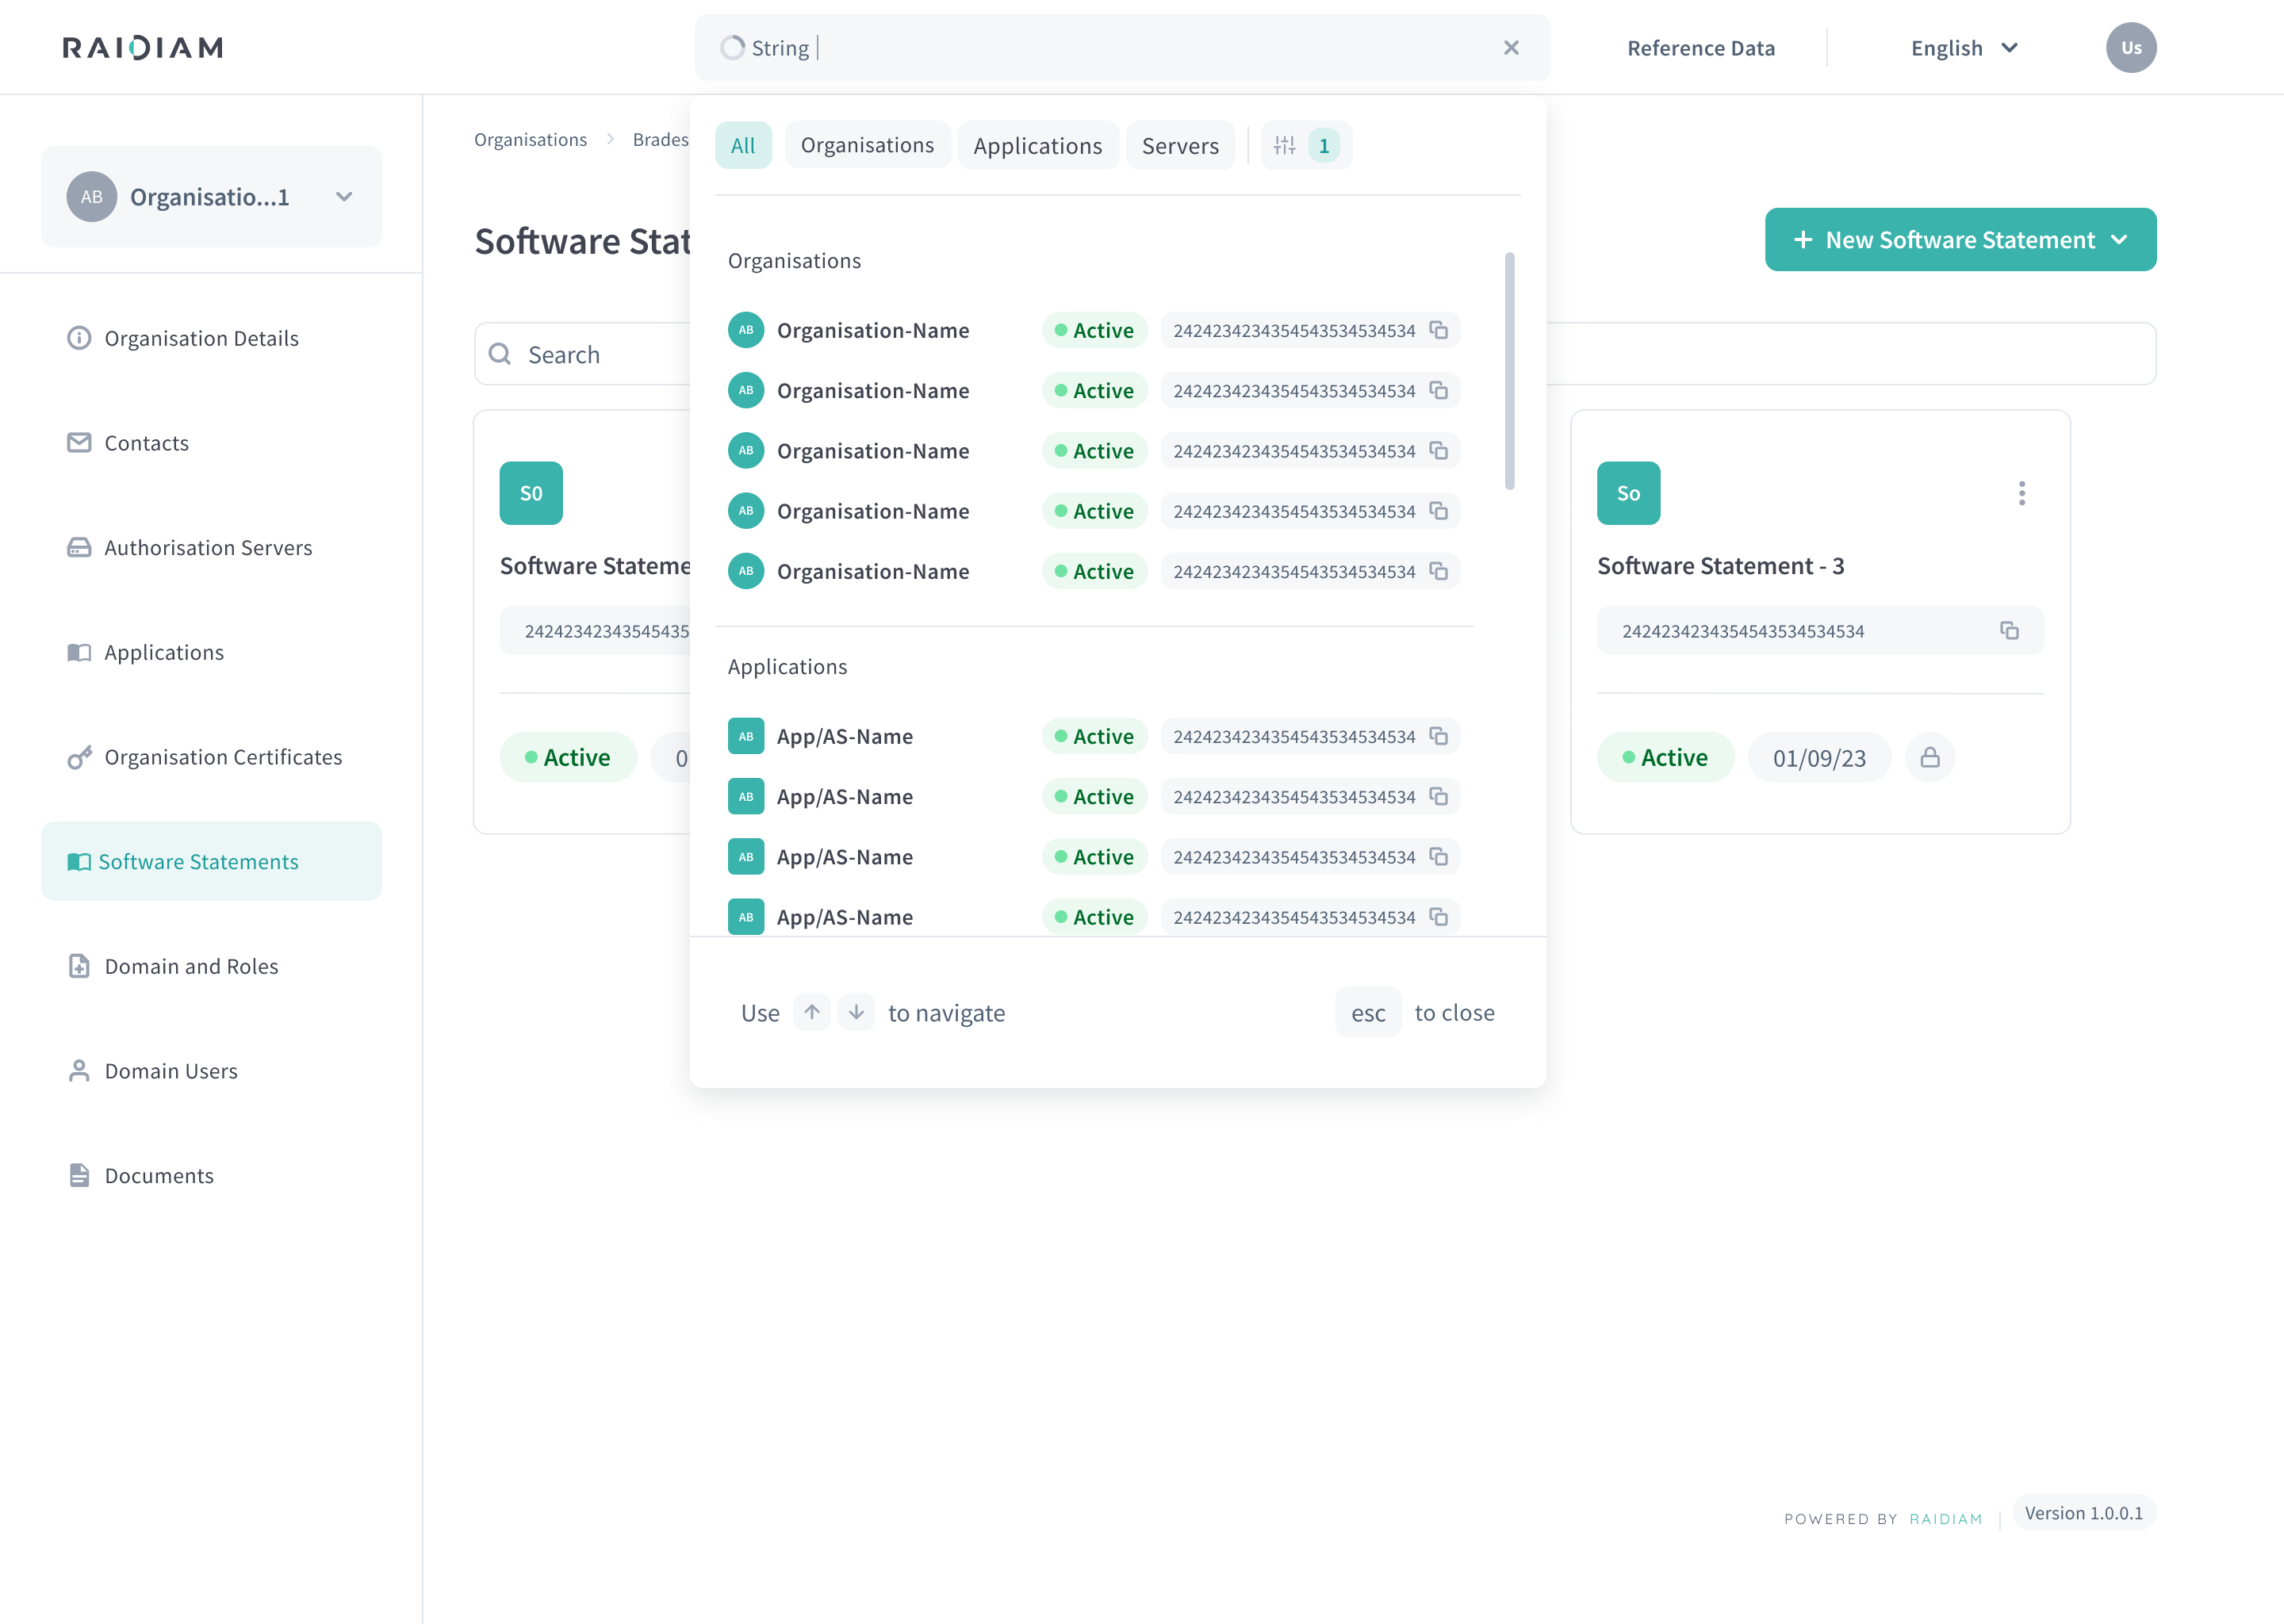Click Organisations breadcrumb link

(530, 139)
